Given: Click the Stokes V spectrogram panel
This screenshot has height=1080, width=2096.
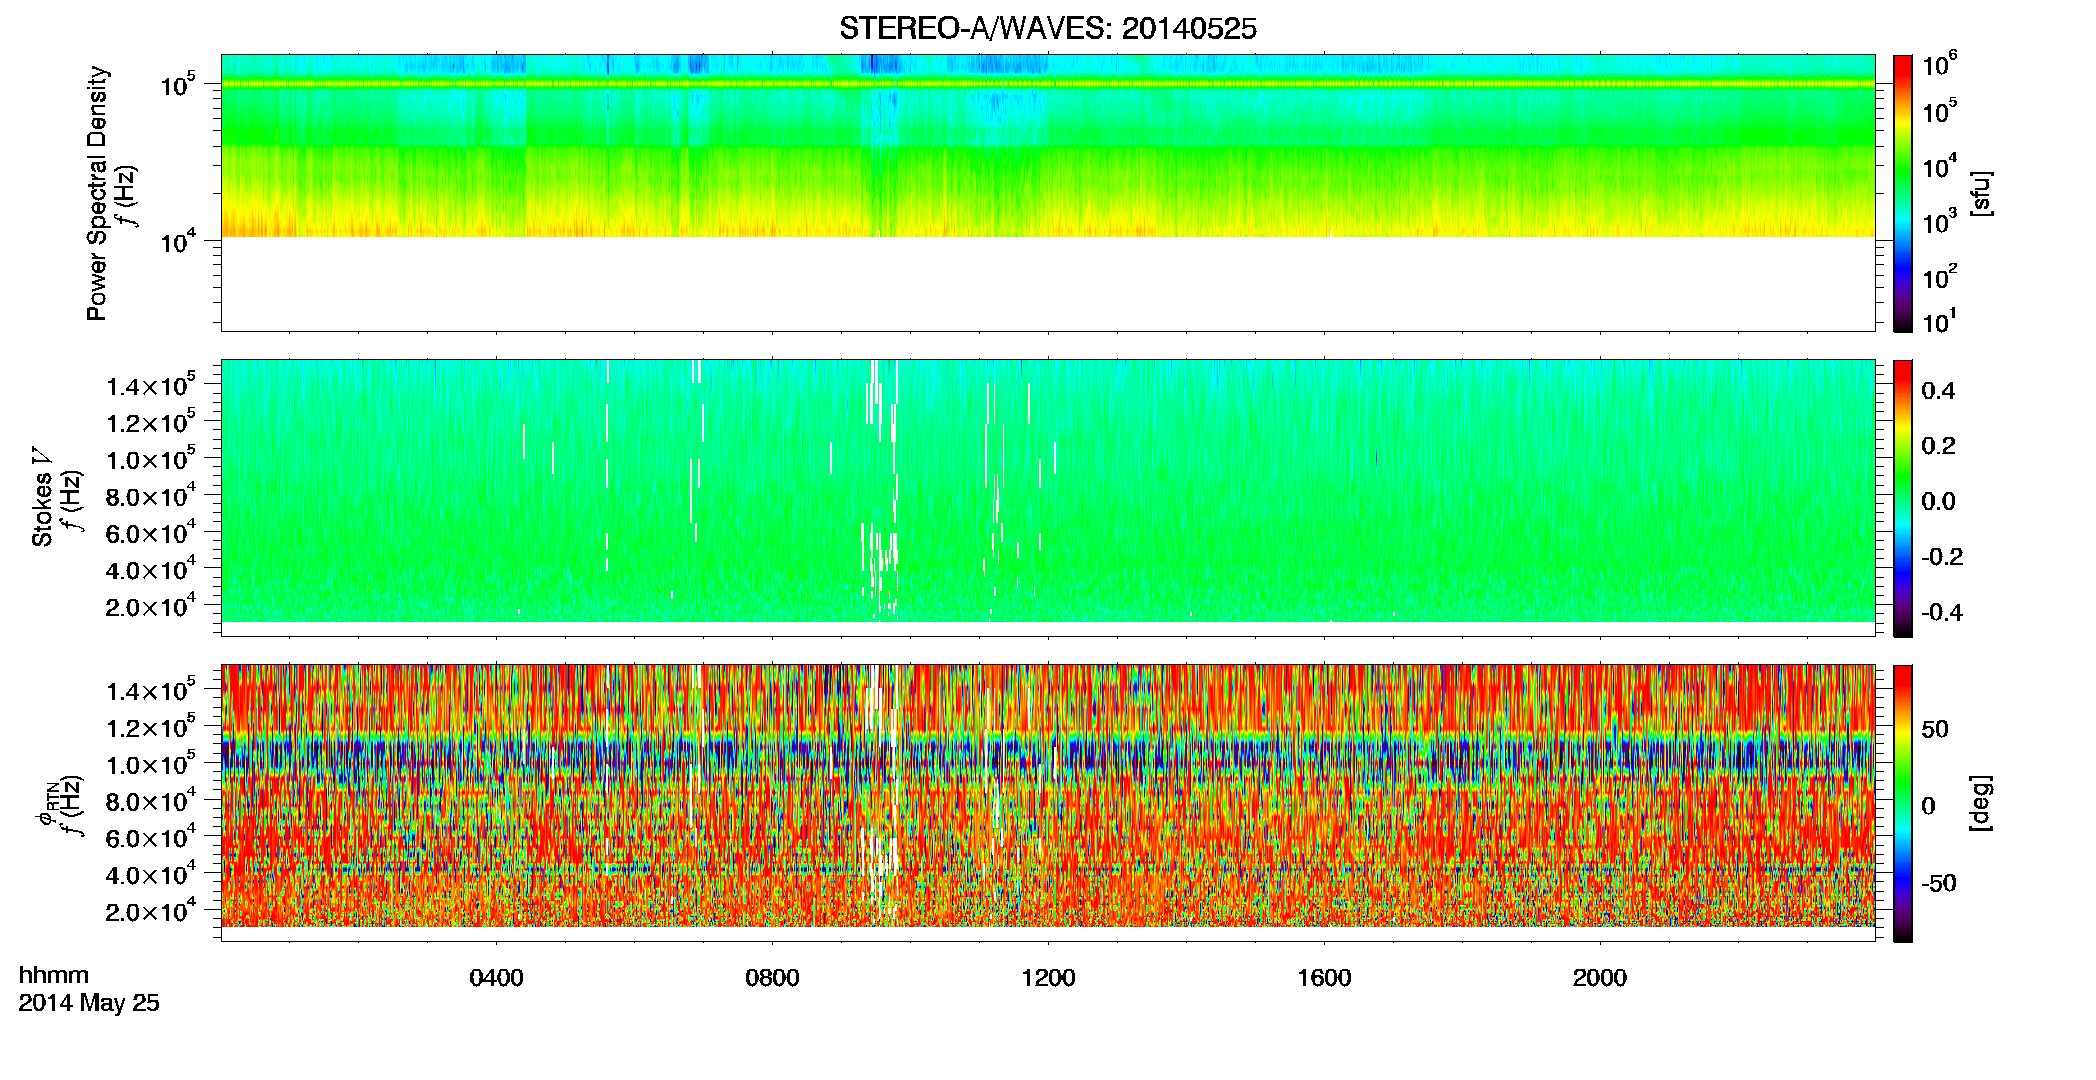Looking at the screenshot, I should [1048, 498].
